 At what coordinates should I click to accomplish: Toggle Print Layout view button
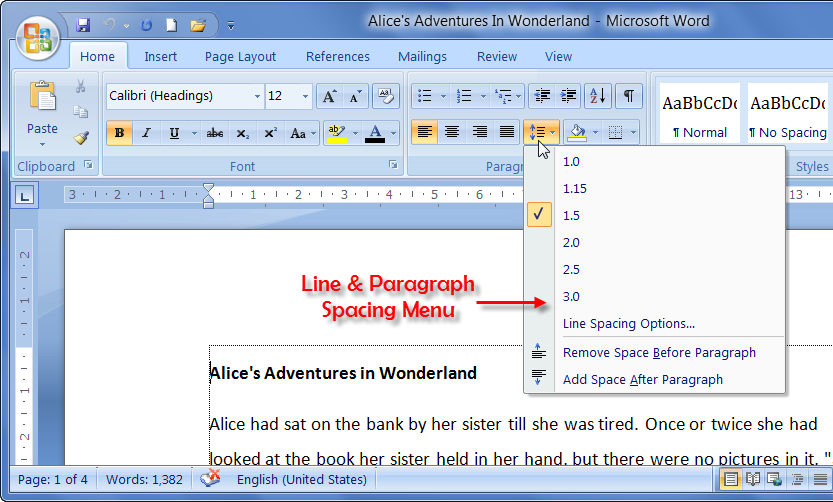pos(730,480)
